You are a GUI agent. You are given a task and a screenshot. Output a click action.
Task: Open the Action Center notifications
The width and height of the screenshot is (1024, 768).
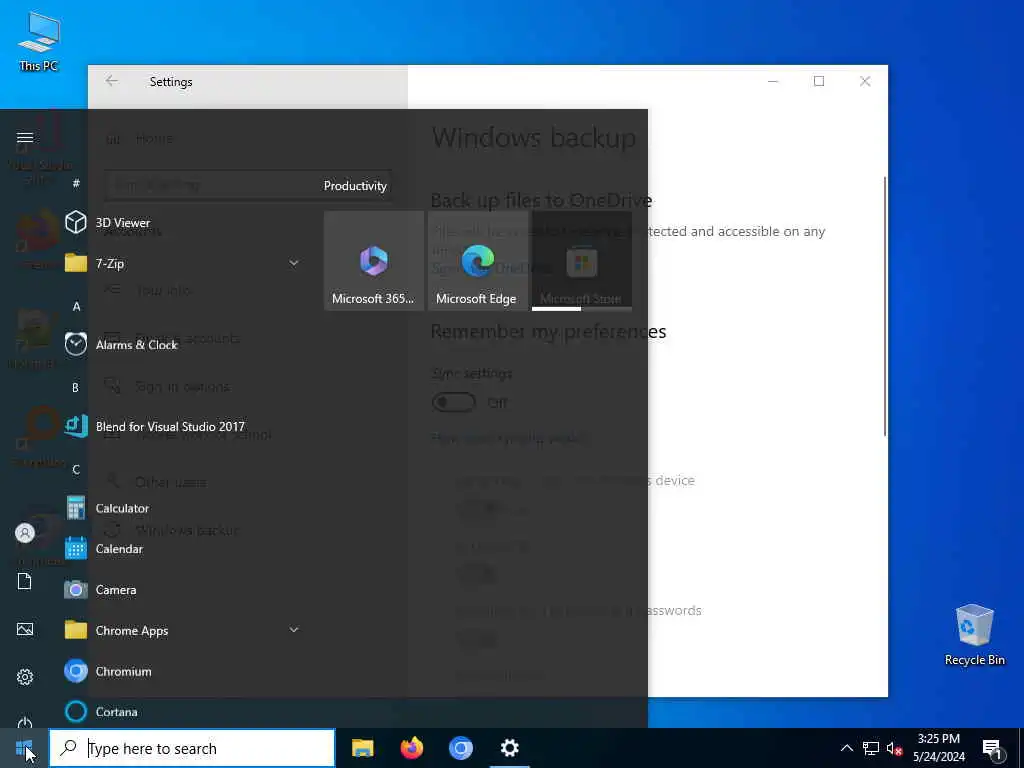pos(991,749)
